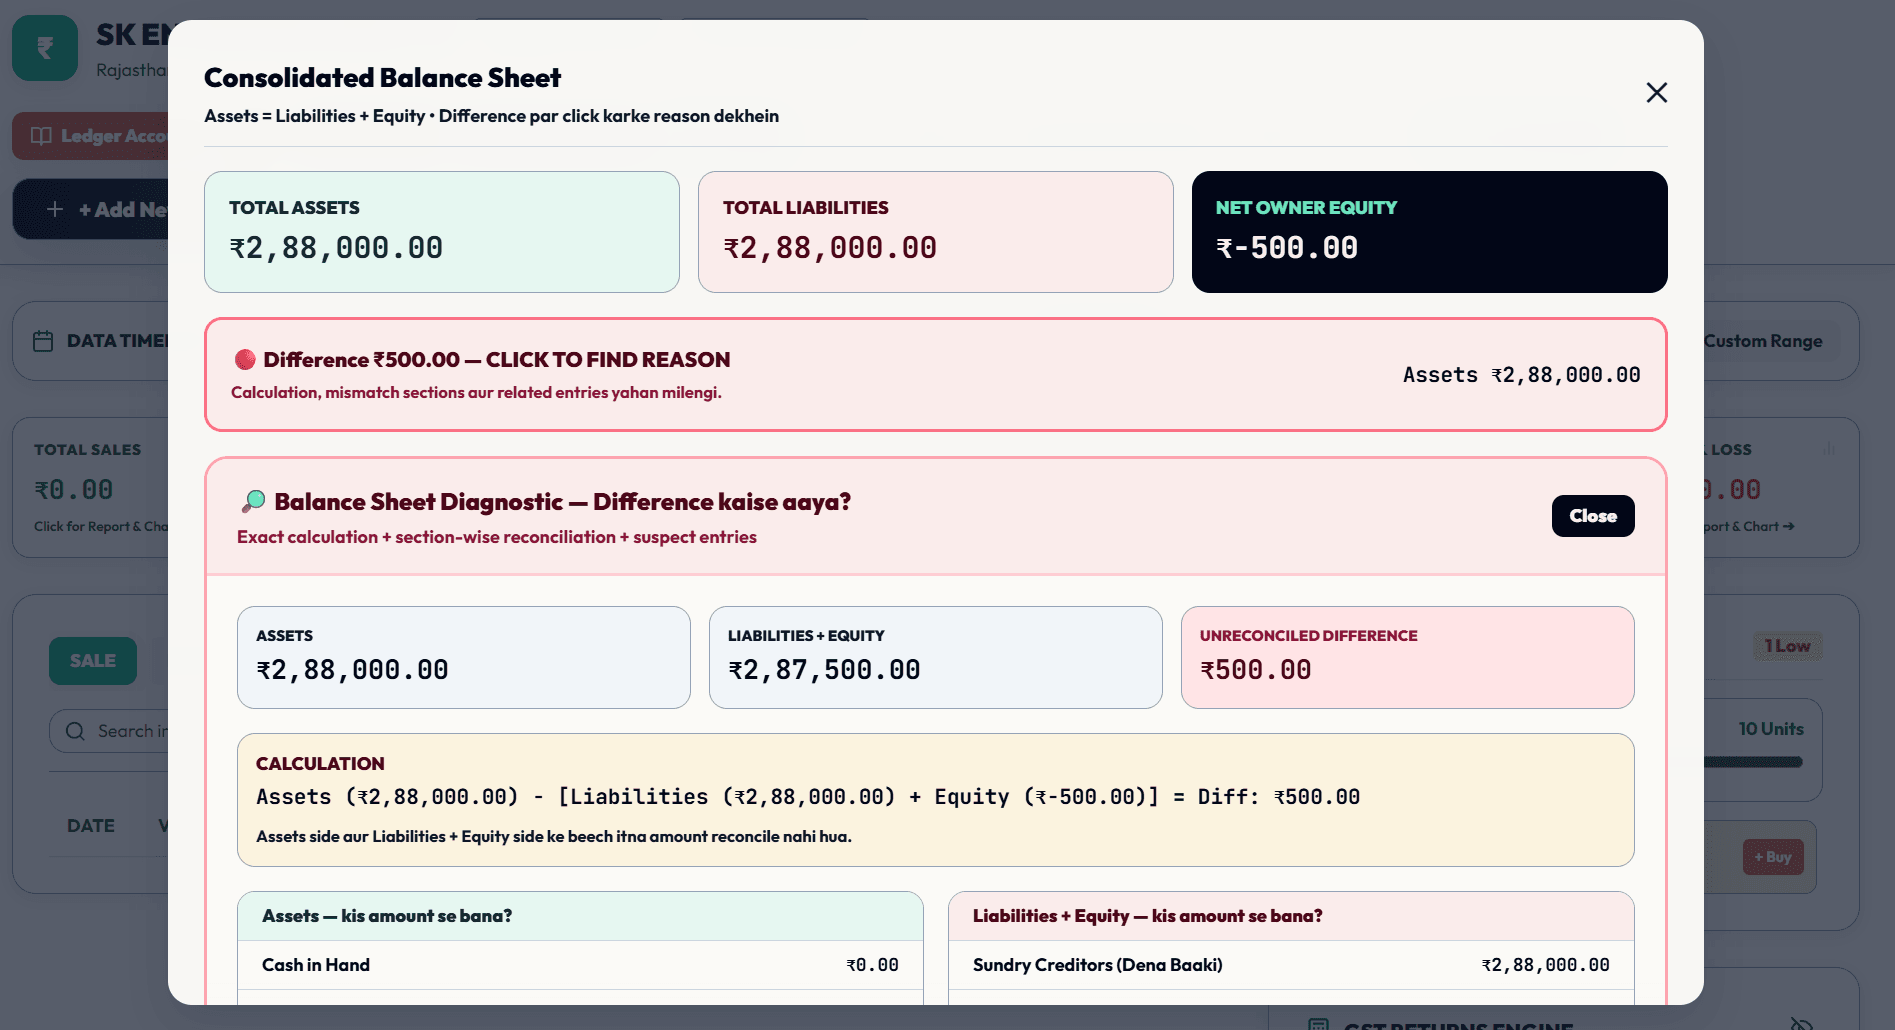Viewport: 1895px width, 1030px height.
Task: Click the plus icon on Add New button
Action: [x=55, y=209]
